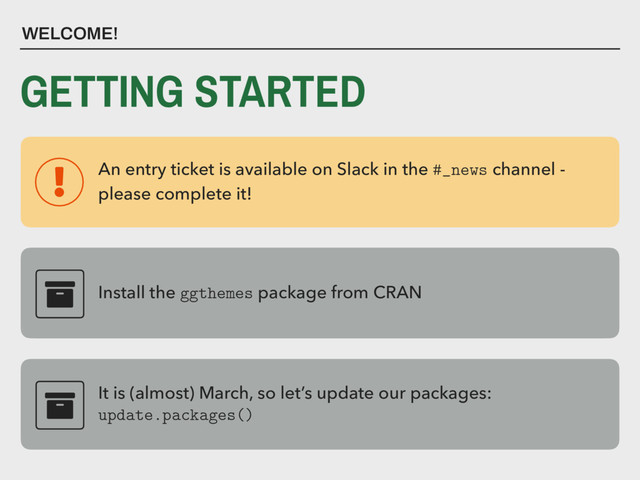The height and width of the screenshot is (480, 640).
Task: Click the ggthemes package name
Action: click(216, 293)
